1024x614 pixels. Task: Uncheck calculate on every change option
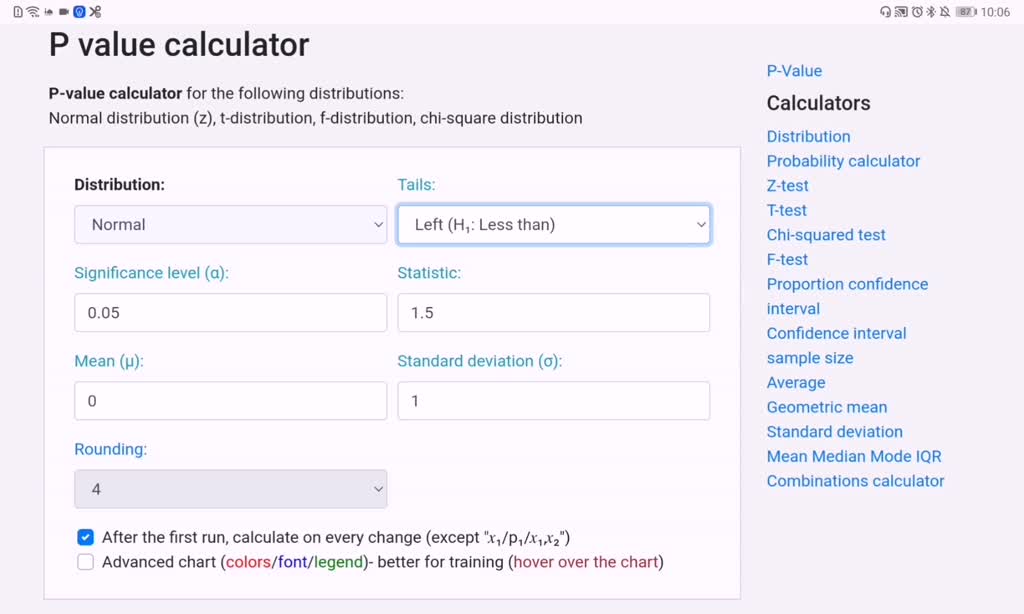click(85, 537)
